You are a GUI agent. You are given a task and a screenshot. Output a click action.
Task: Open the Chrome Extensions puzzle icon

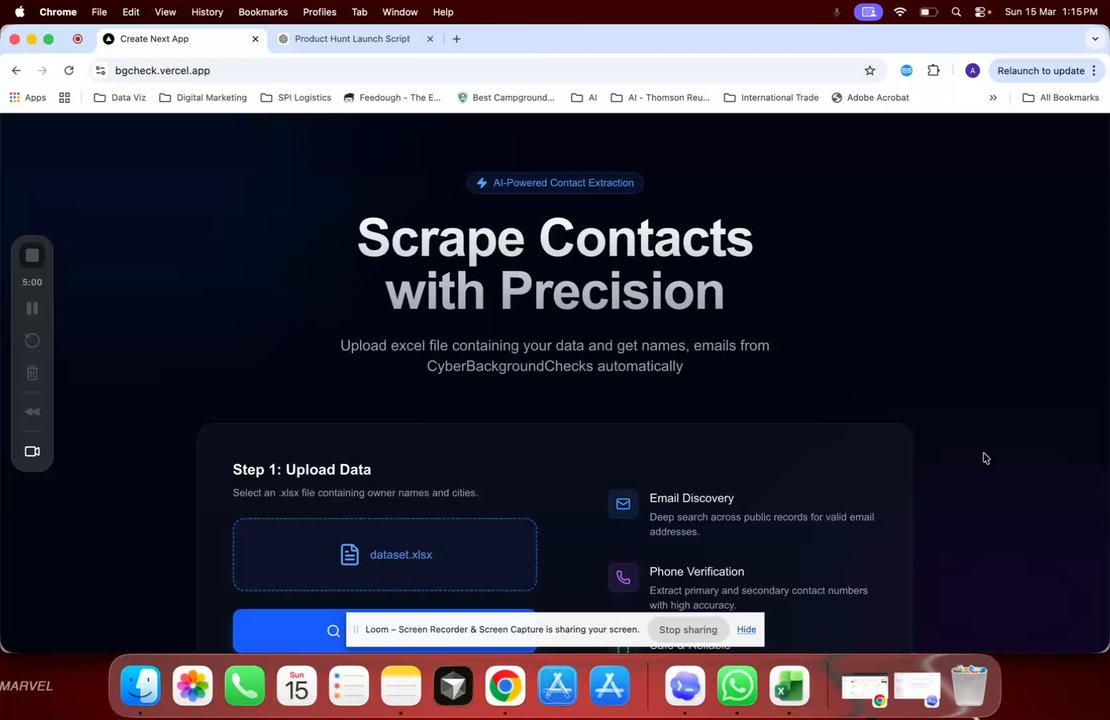[934, 70]
